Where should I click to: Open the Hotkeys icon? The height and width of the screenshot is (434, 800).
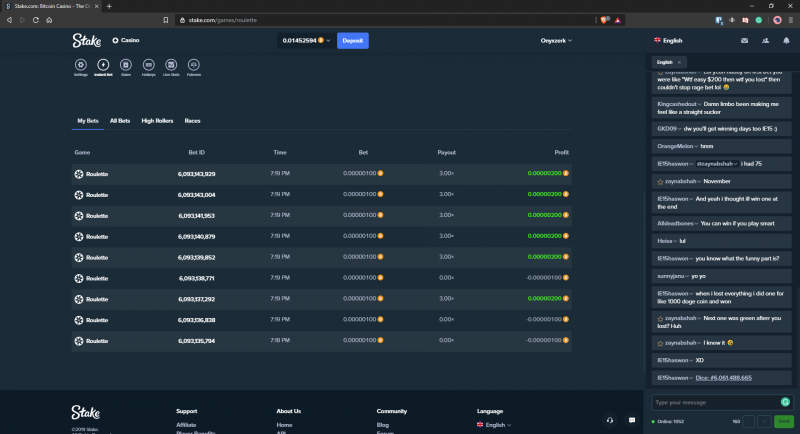(148, 65)
